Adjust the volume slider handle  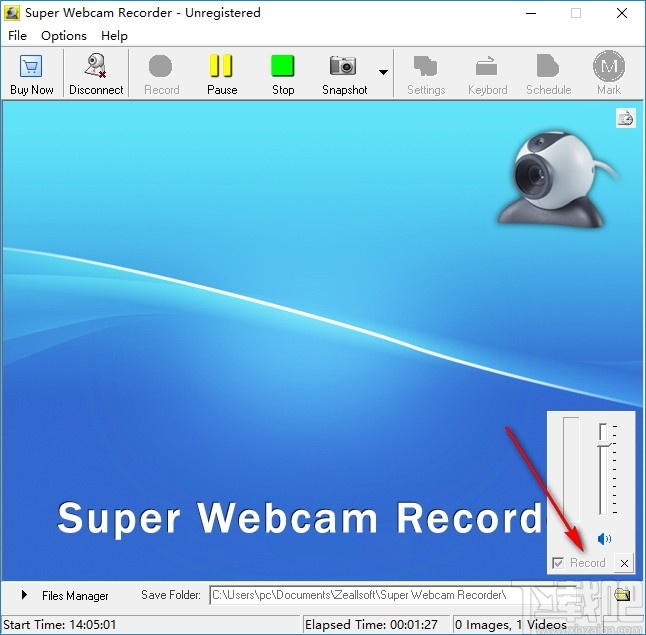[x=604, y=444]
